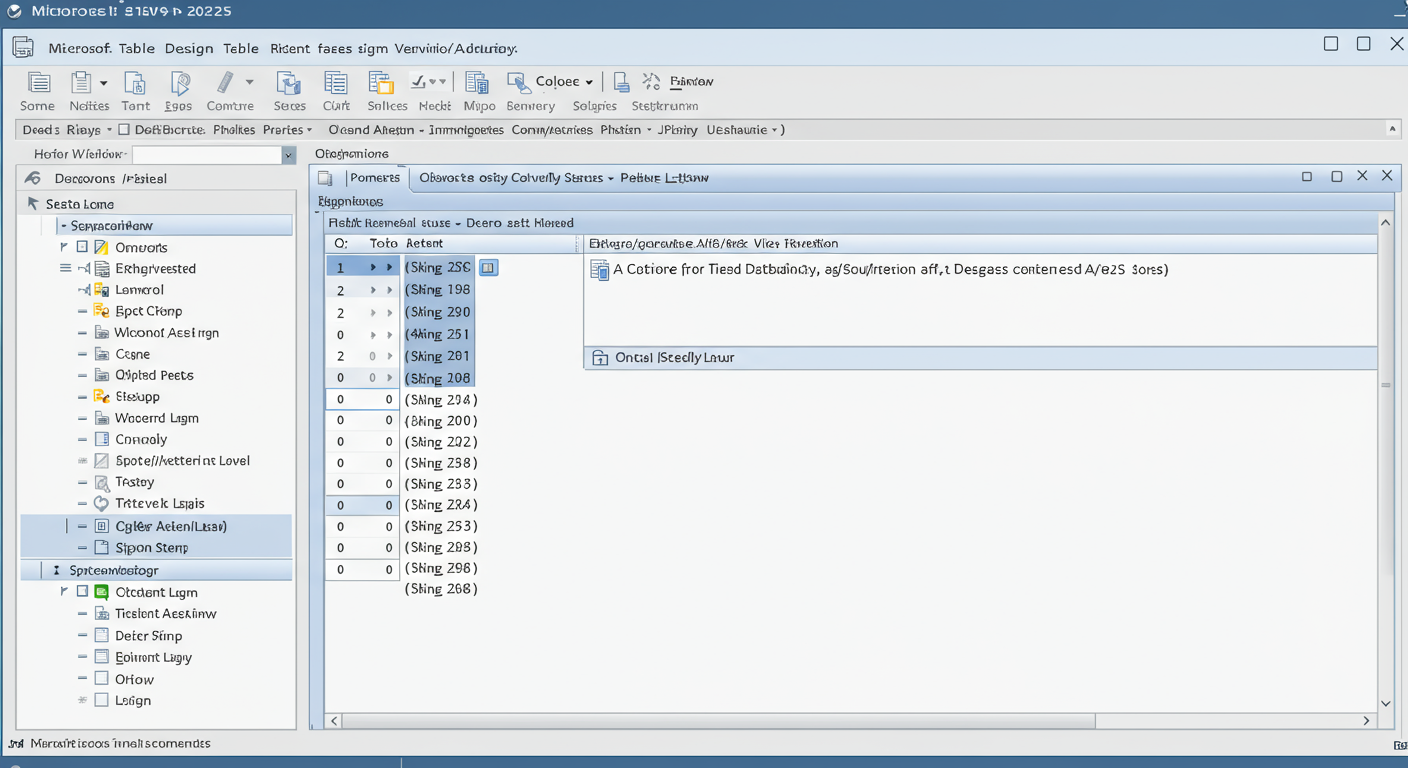Toggle the Otcdent Ligm checkbox
The image size is (1408, 768).
coord(83,592)
